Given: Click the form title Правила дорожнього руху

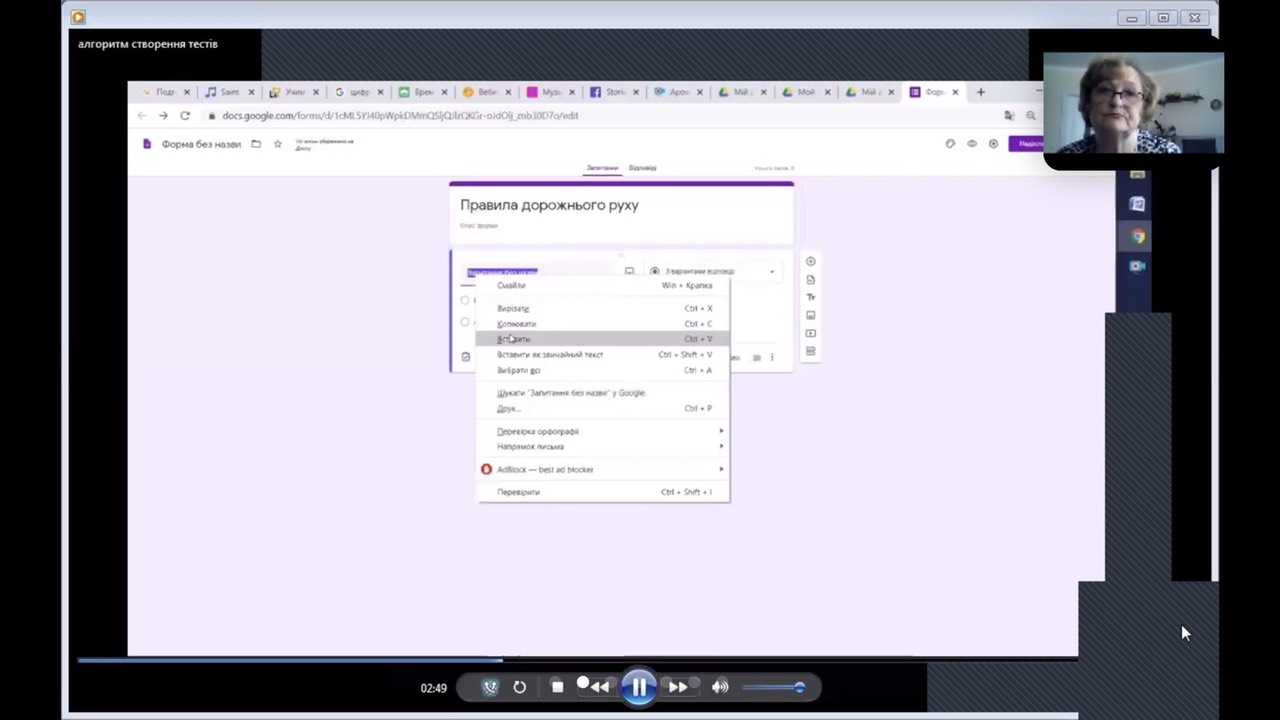Looking at the screenshot, I should [x=549, y=205].
